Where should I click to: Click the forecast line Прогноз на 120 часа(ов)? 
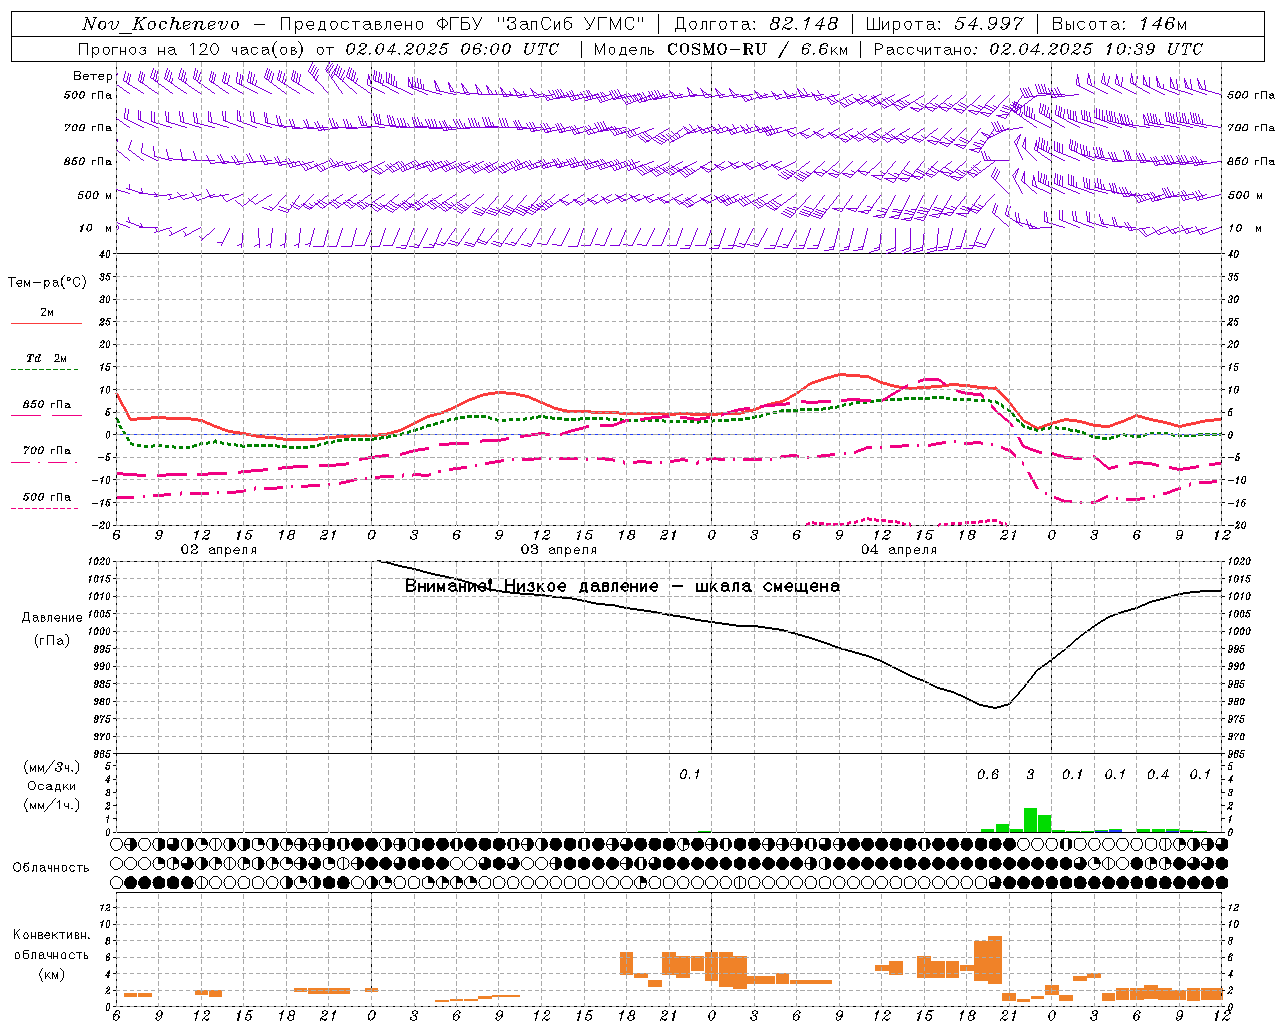[x=192, y=49]
